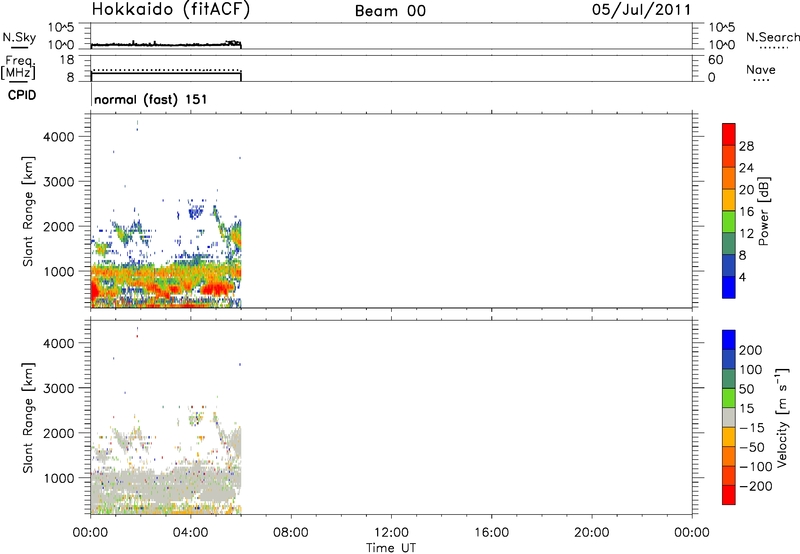The image size is (800, 554).
Task: Click '4000' range tick in power panel
Action: point(59,137)
